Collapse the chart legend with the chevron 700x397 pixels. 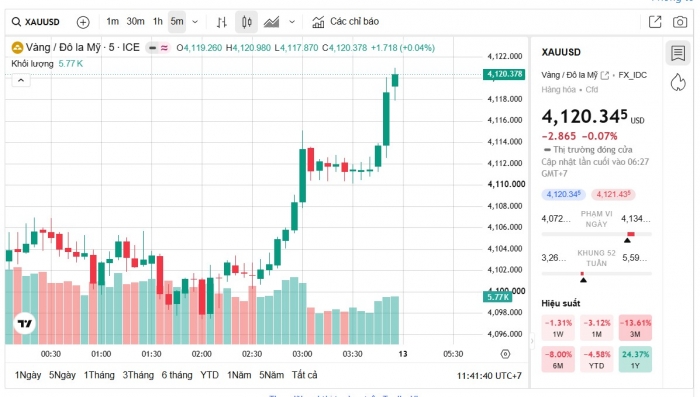point(21,81)
